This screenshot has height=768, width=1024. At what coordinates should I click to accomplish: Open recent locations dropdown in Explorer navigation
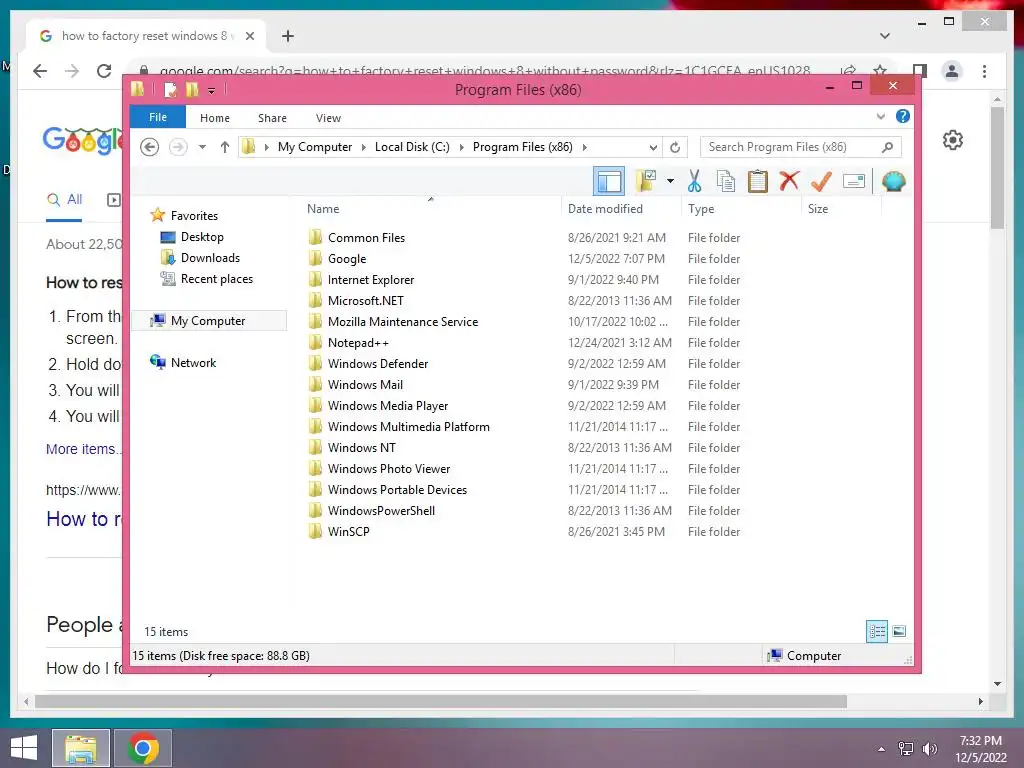point(202,147)
